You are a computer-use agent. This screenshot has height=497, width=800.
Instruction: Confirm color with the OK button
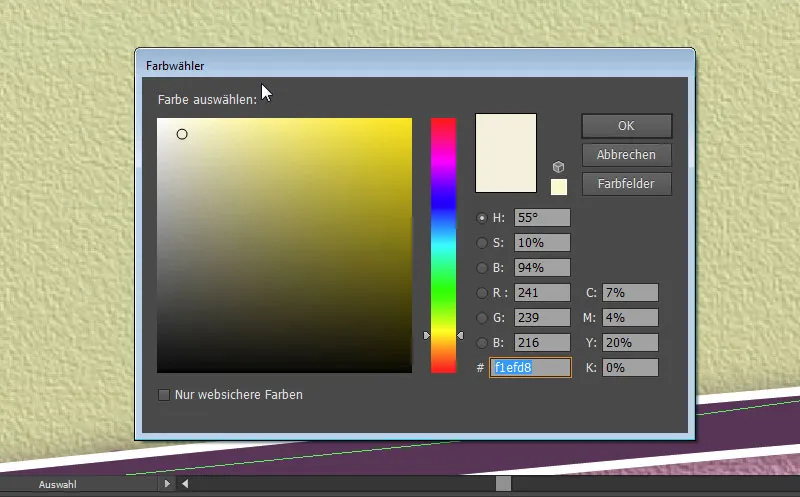click(627, 126)
